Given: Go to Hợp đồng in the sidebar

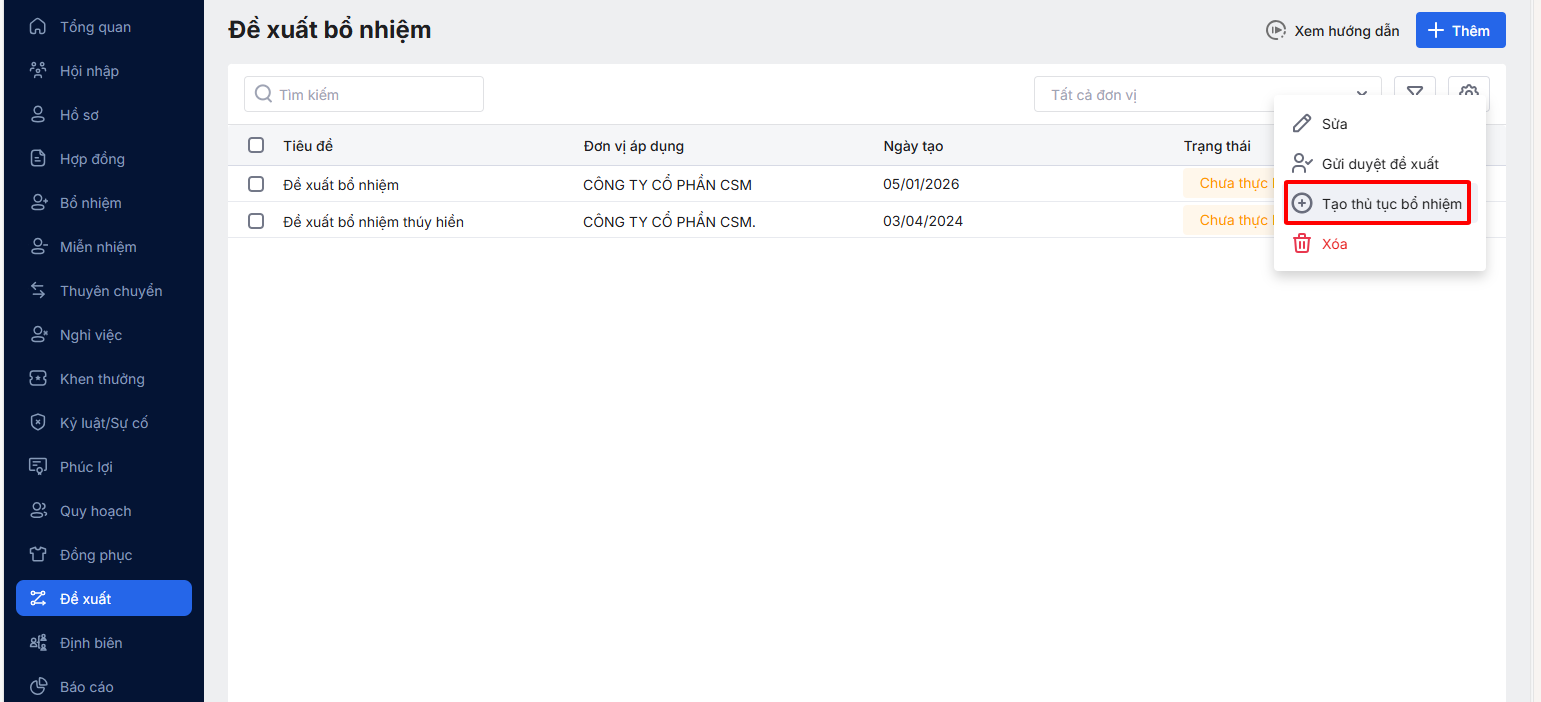Looking at the screenshot, I should point(92,159).
